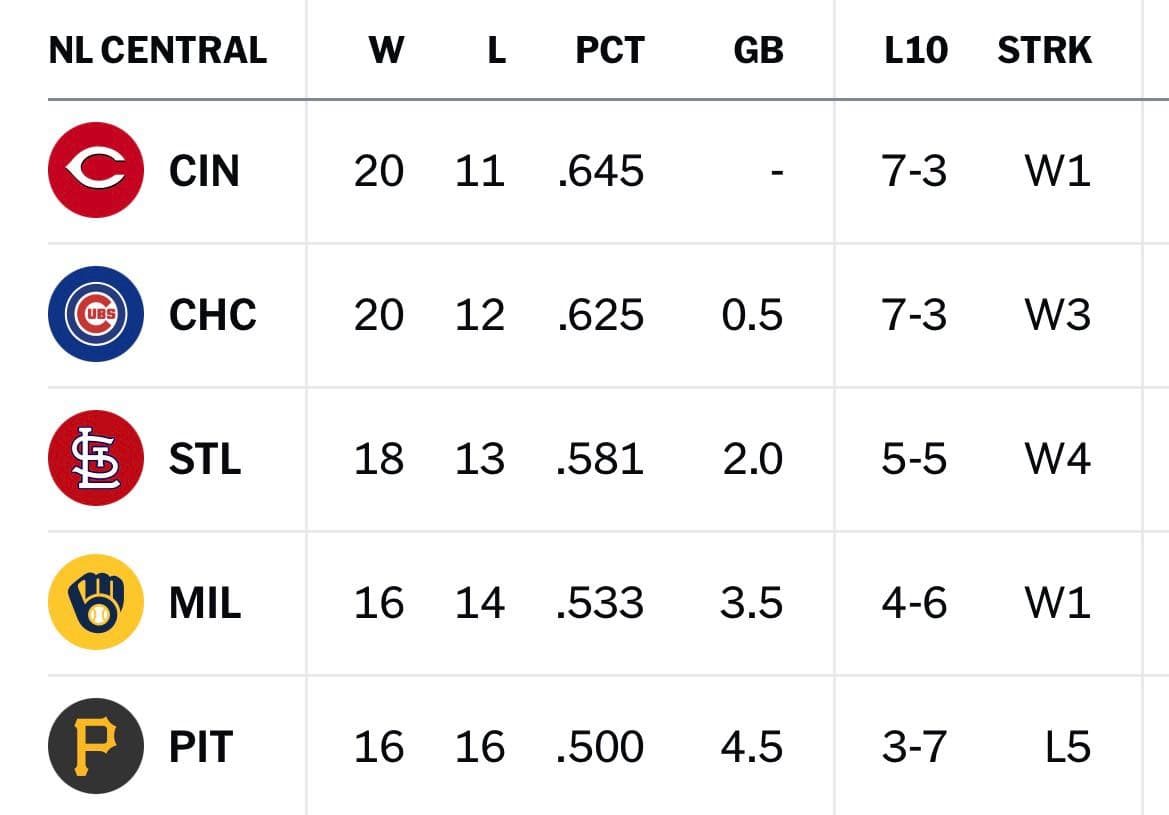Viewport: 1169px width, 815px height.
Task: Click Cincinnati's .645 winning percentage
Action: (600, 171)
